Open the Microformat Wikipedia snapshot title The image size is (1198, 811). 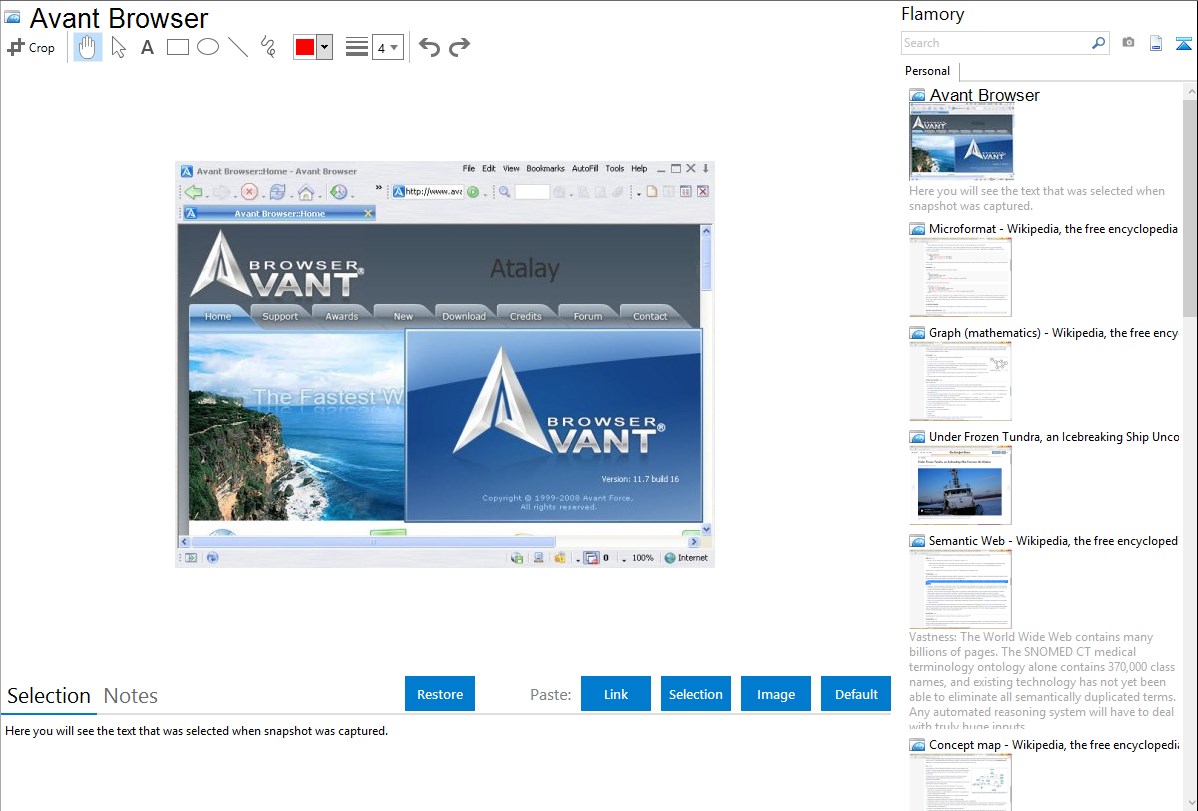(x=1053, y=229)
